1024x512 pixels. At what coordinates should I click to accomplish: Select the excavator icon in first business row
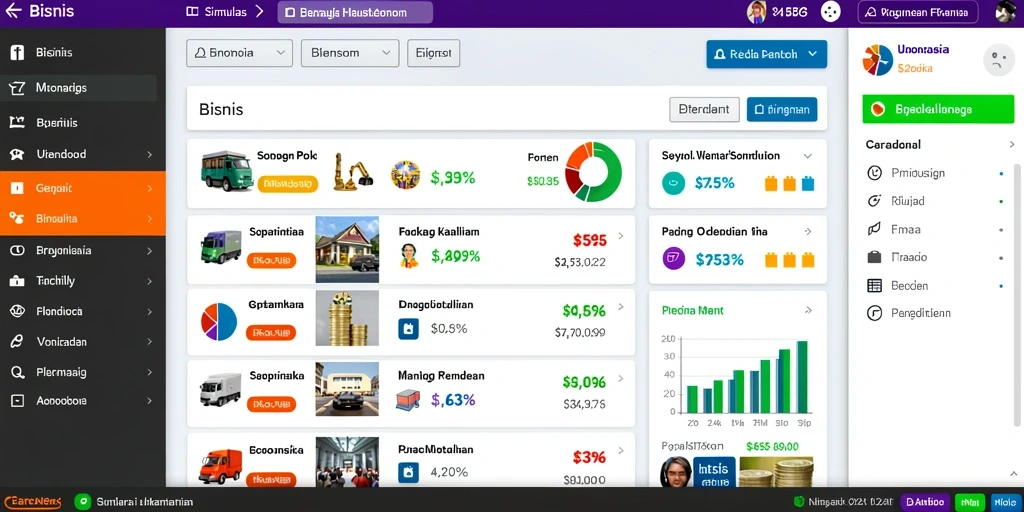tap(353, 172)
